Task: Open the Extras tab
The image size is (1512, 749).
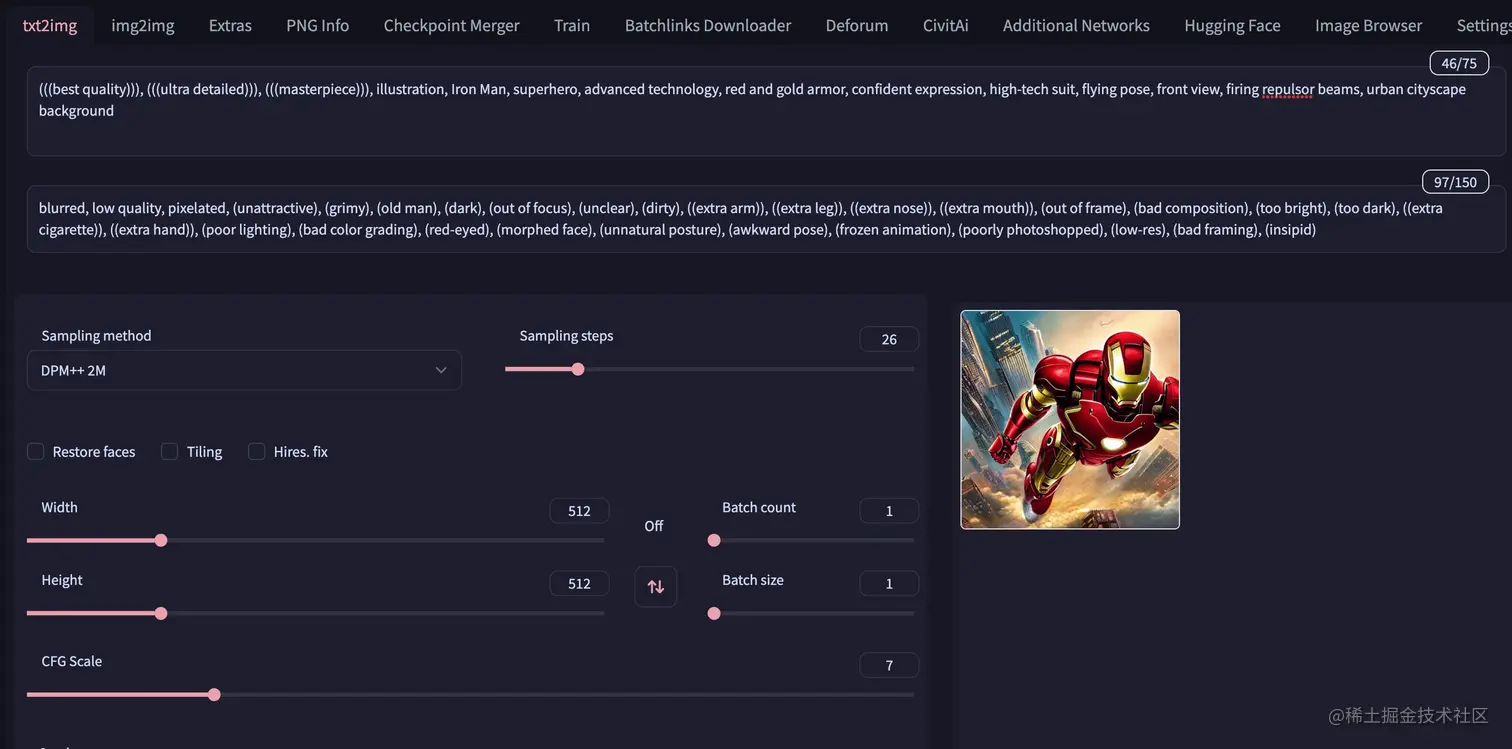Action: (230, 25)
